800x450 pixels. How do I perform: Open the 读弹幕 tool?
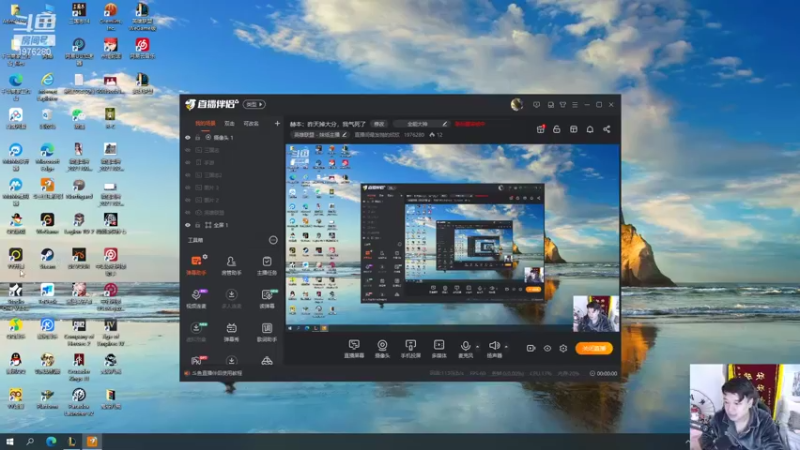pos(266,298)
